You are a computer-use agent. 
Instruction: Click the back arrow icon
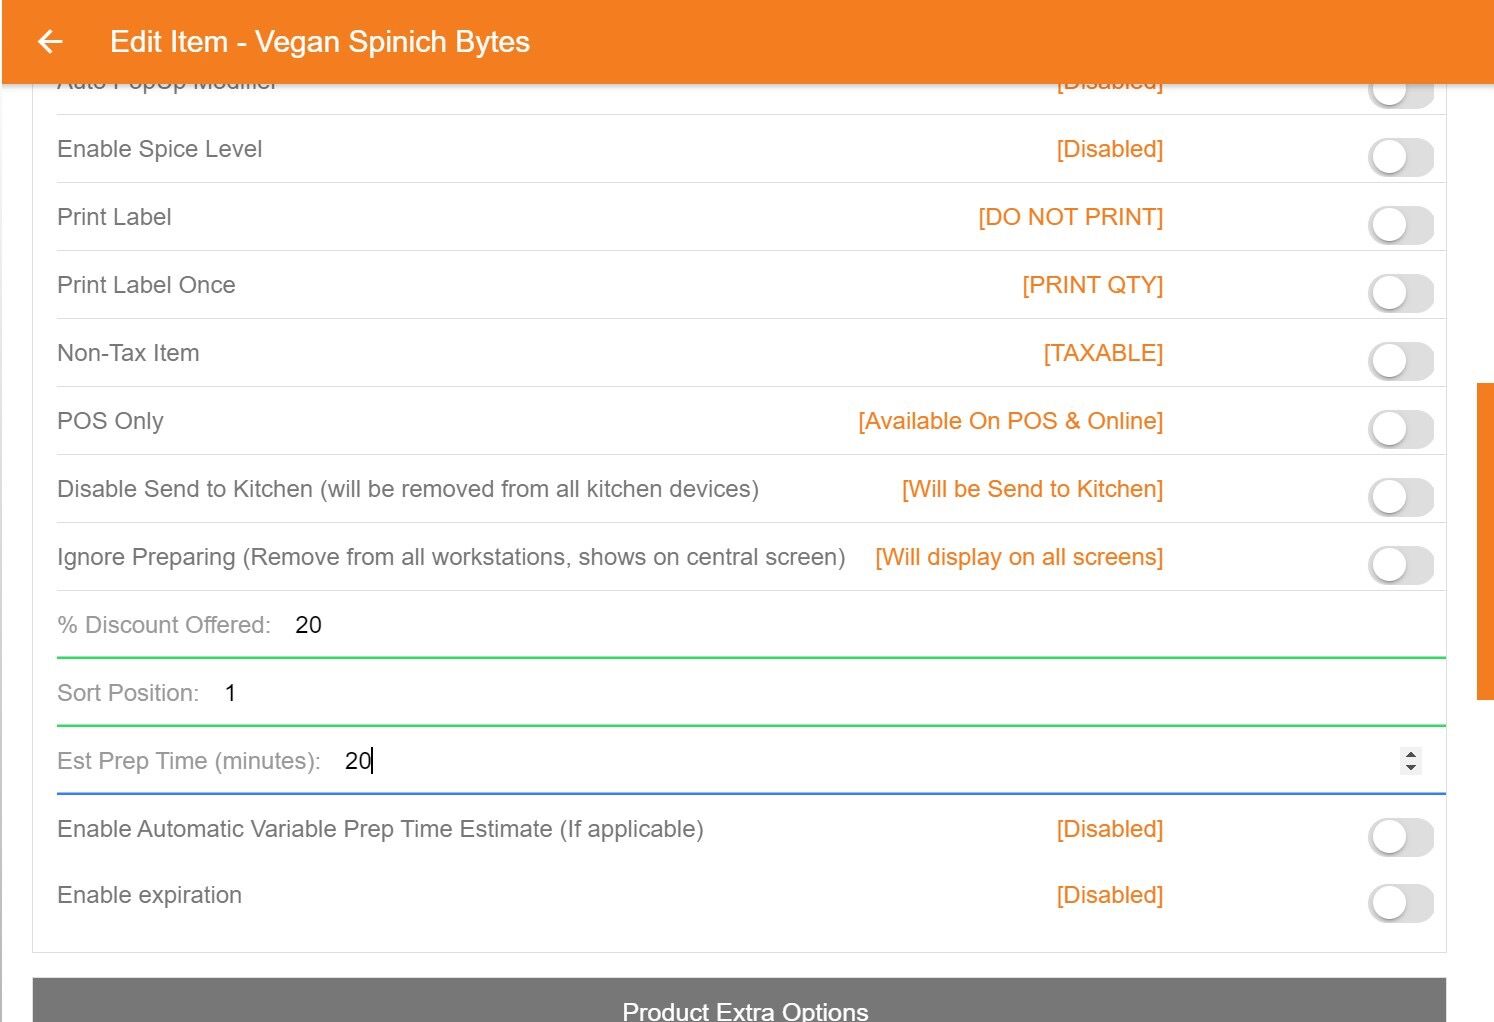coord(50,42)
